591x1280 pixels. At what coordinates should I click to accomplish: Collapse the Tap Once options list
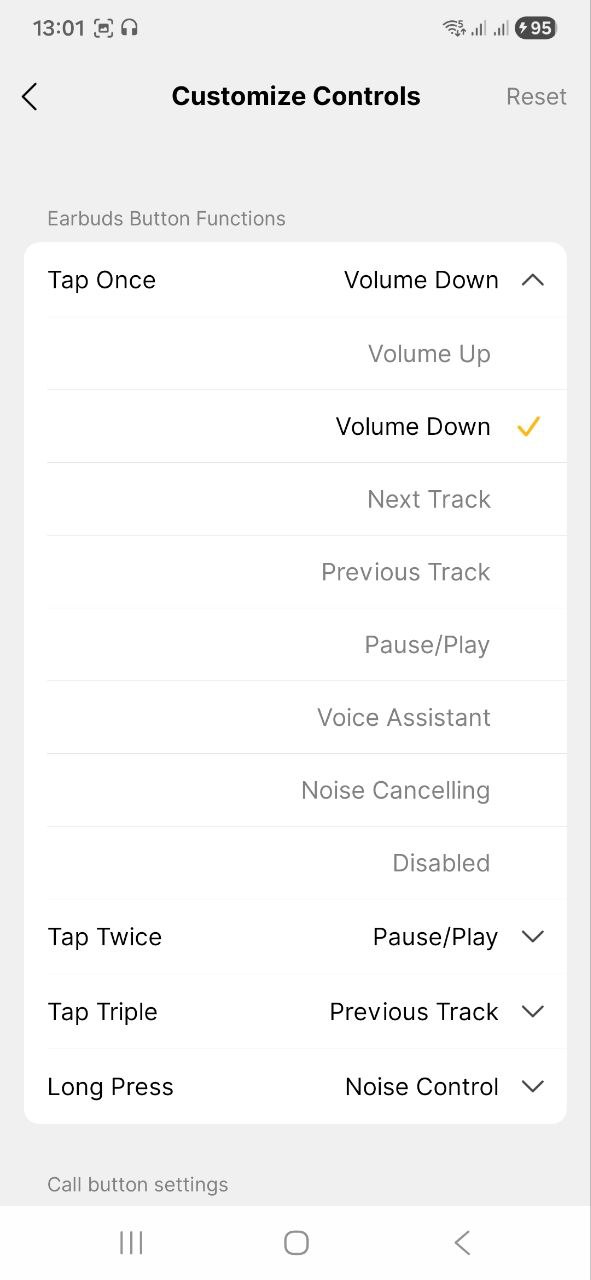click(x=533, y=280)
